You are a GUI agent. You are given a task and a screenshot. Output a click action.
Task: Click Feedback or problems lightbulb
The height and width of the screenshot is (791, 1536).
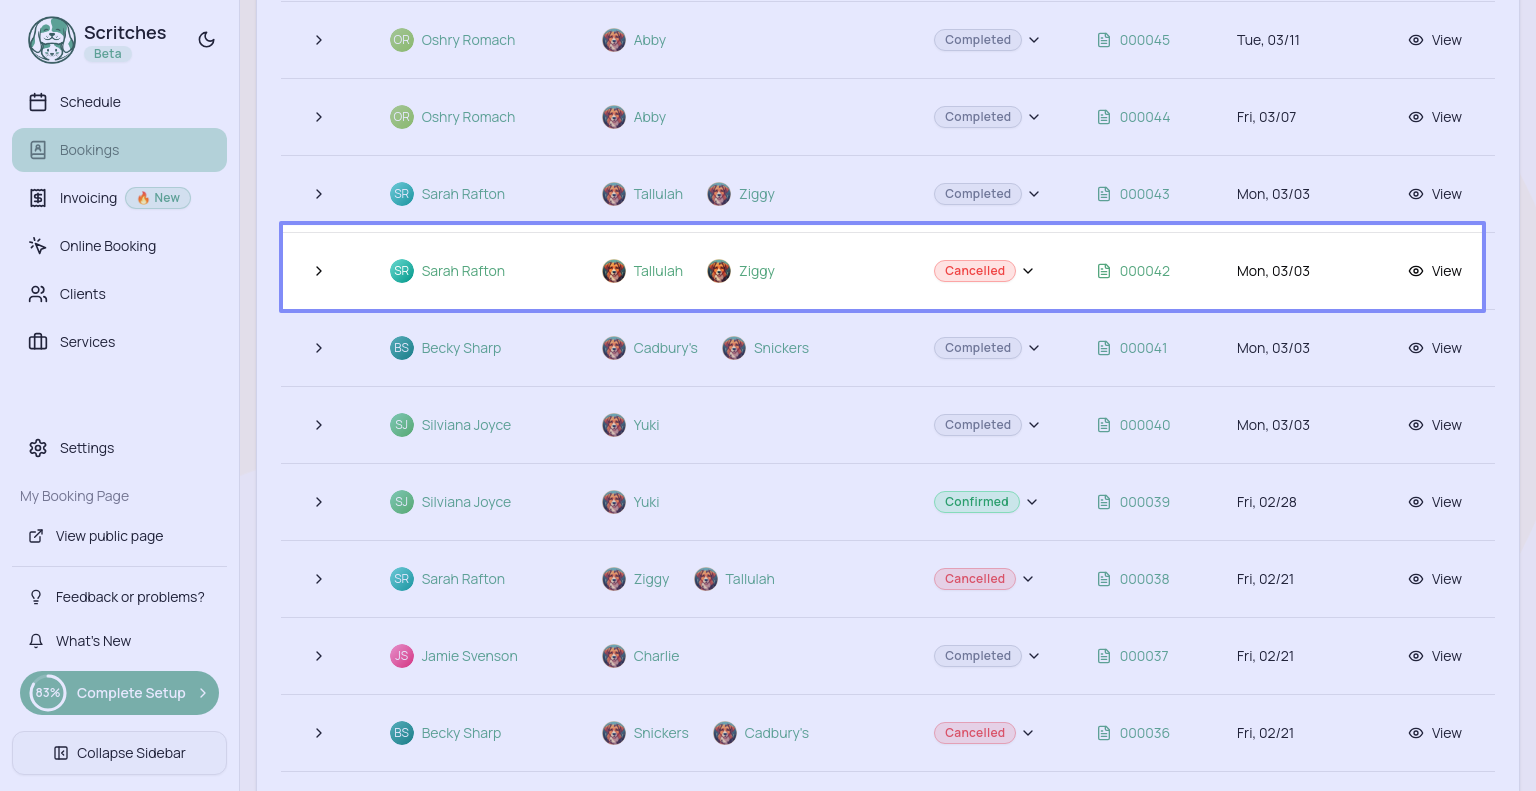(36, 597)
